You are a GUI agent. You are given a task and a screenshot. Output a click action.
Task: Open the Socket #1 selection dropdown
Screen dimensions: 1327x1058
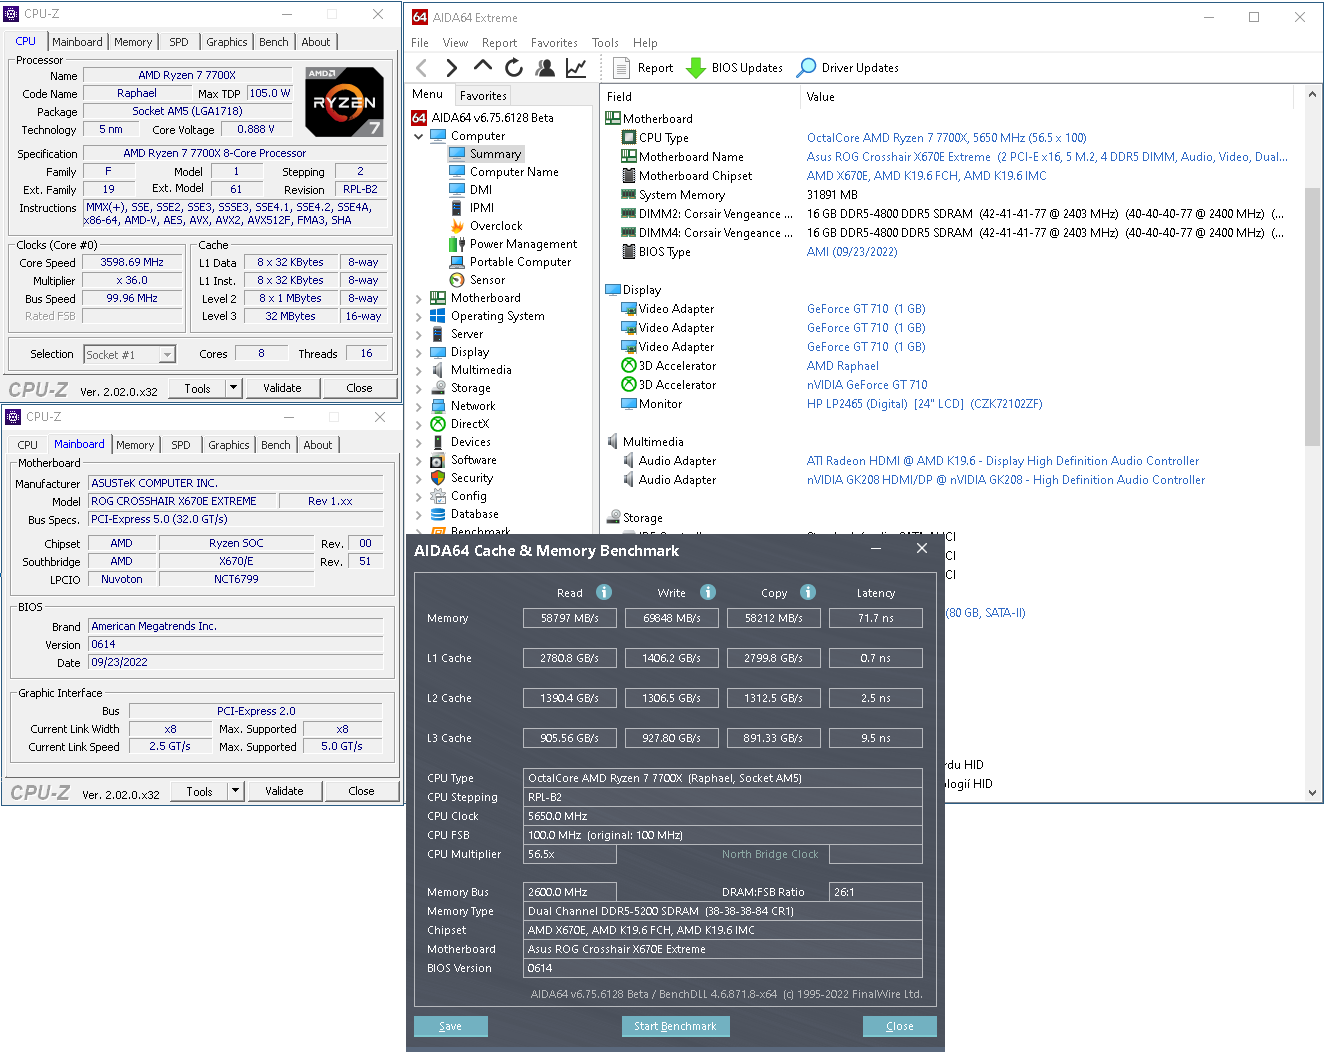[167, 354]
